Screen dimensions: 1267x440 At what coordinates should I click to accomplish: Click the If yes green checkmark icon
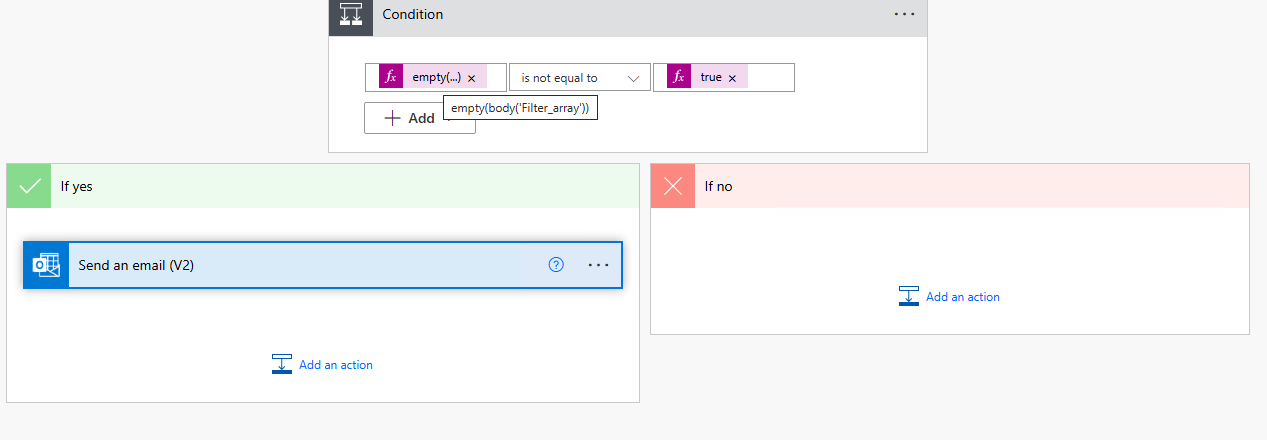[x=29, y=186]
